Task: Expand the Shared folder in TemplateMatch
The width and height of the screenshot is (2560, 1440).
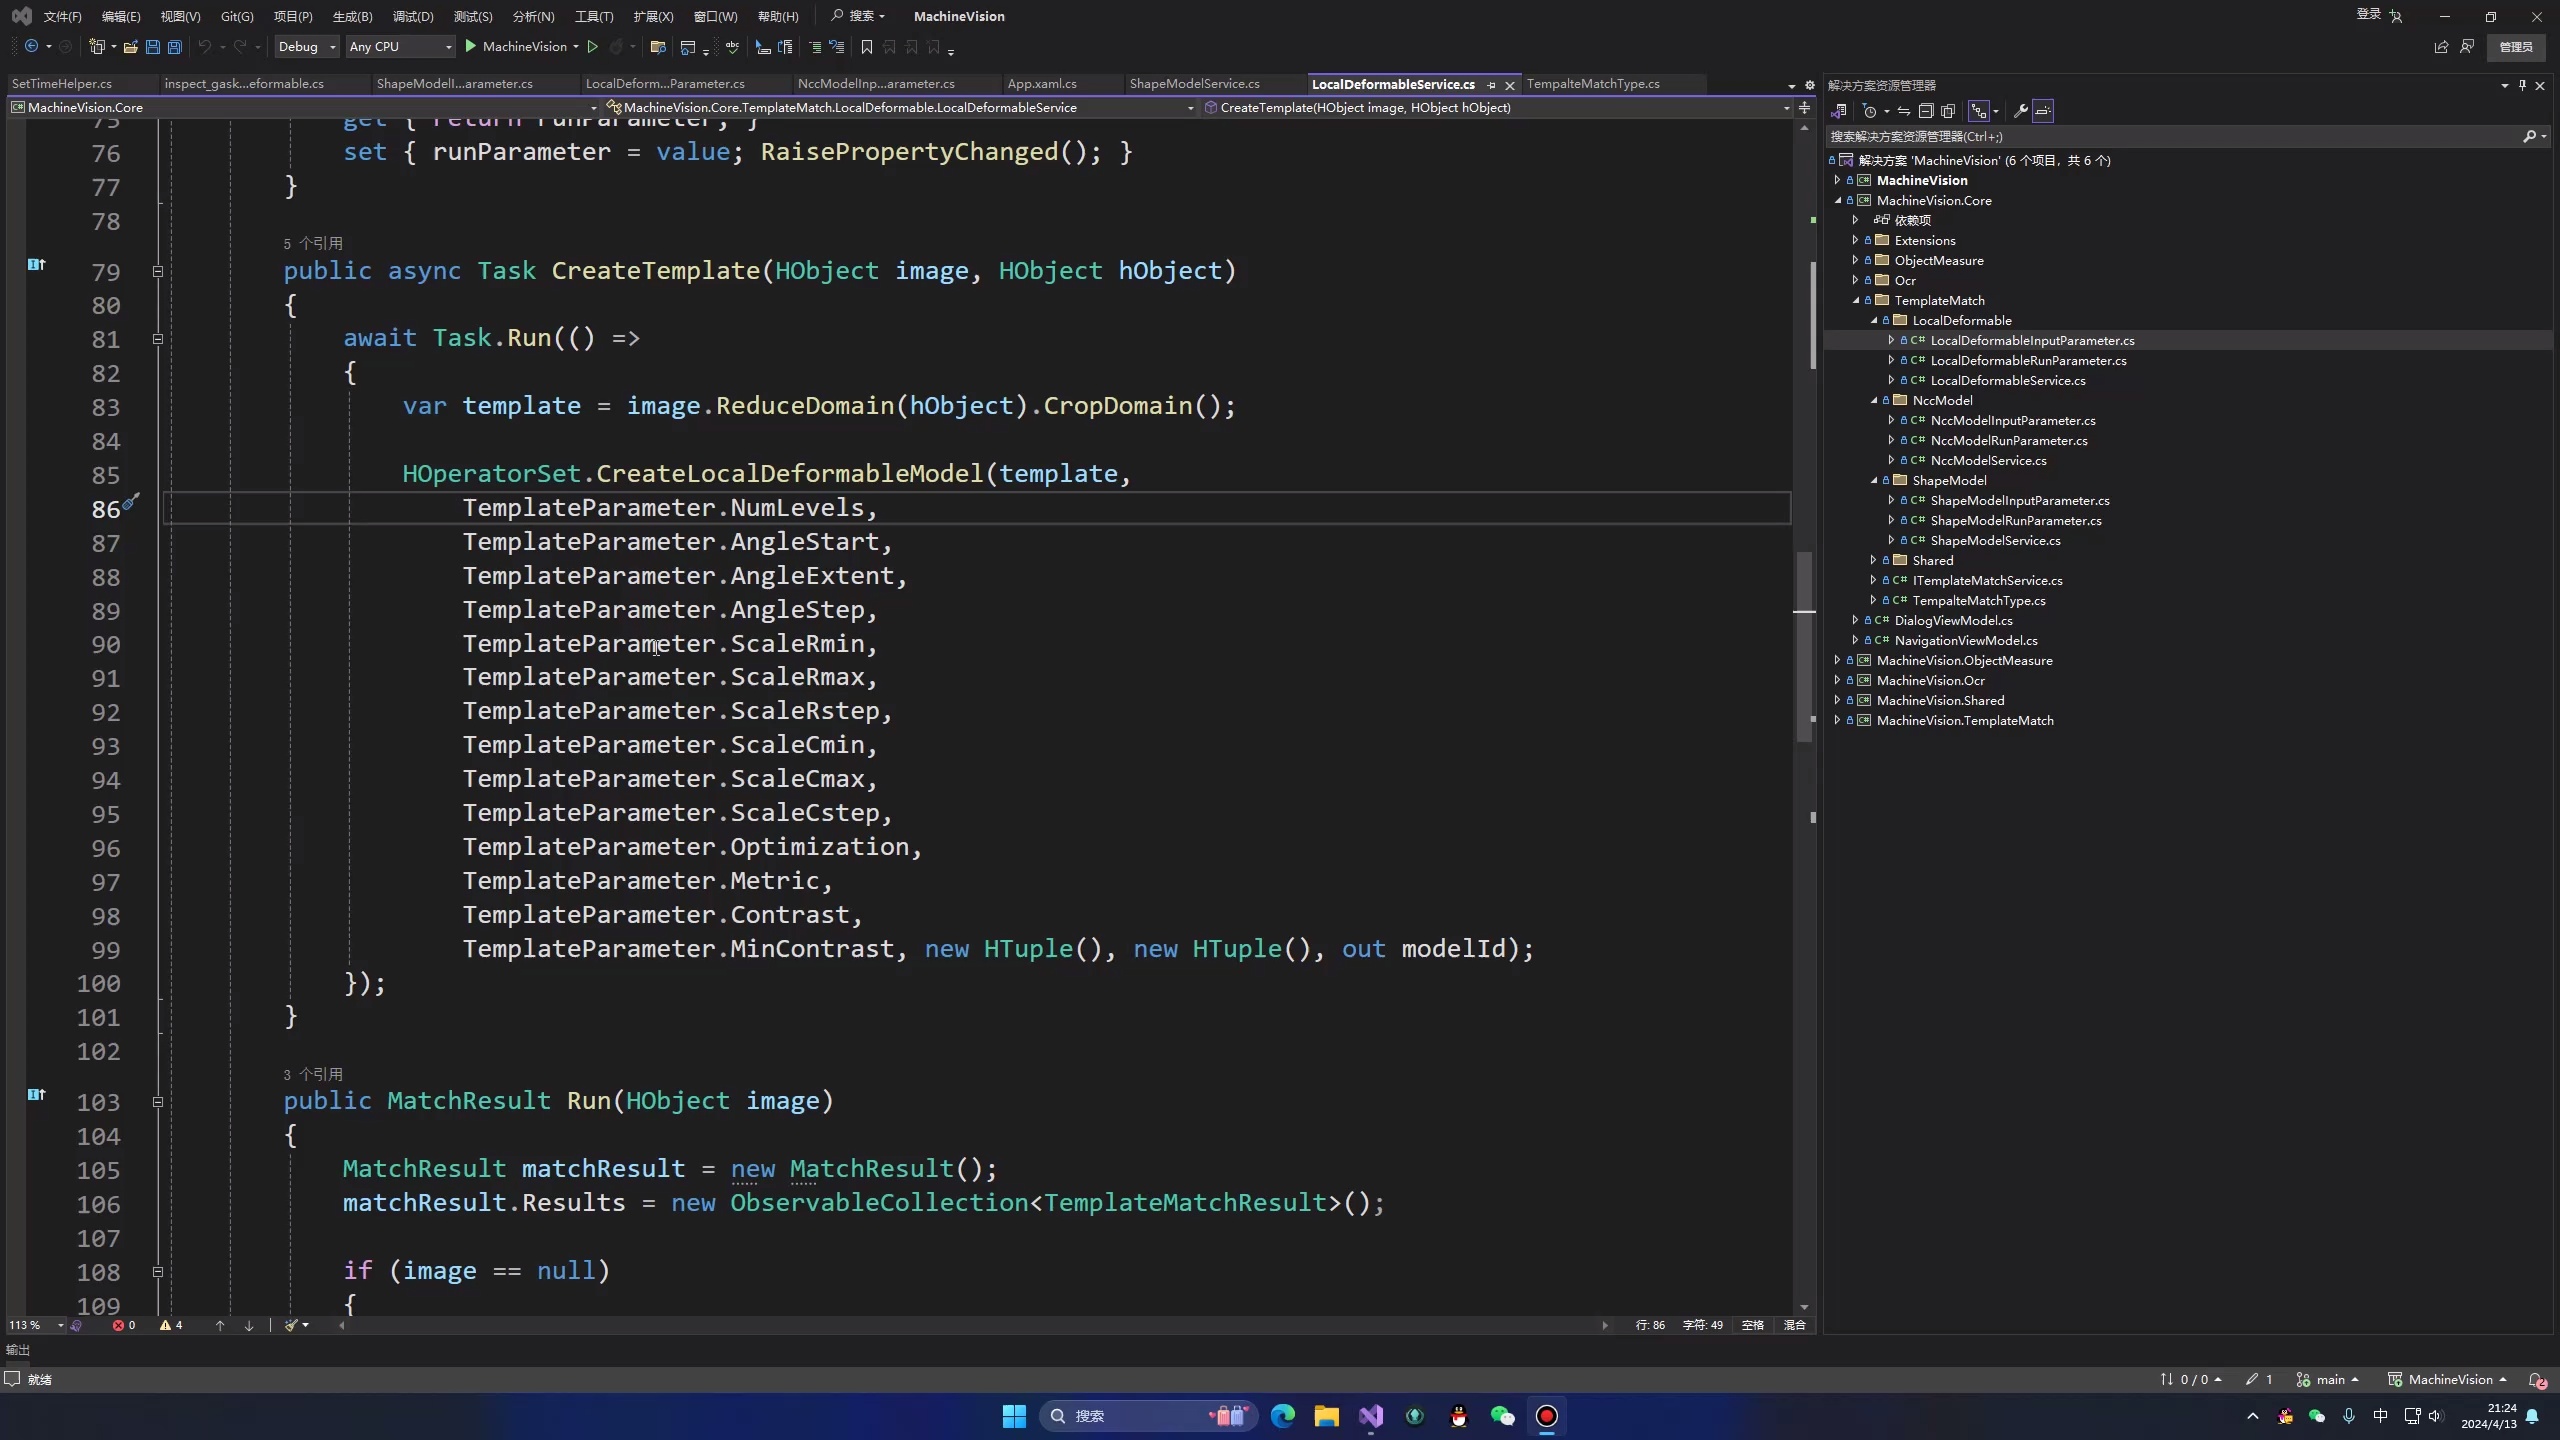Action: pos(1873,560)
